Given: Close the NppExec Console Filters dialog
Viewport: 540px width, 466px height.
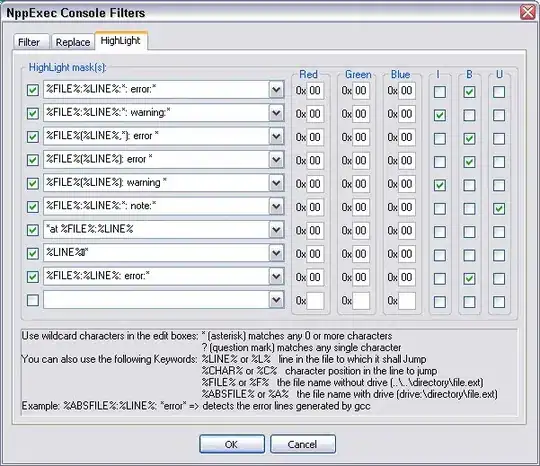Looking at the screenshot, I should (x=527, y=12).
